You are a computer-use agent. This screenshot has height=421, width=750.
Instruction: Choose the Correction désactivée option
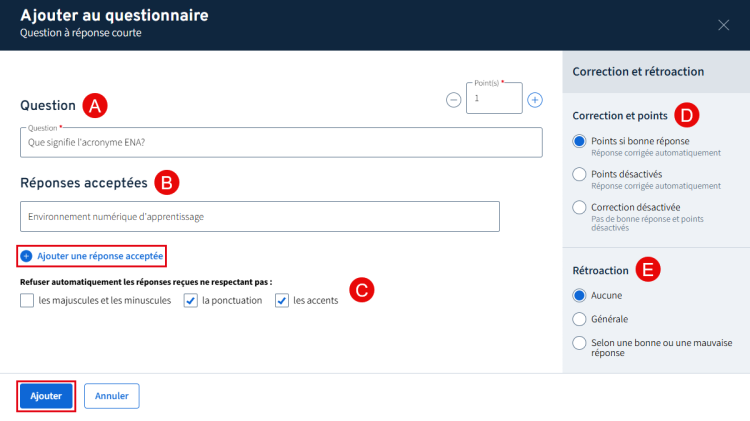pos(579,207)
